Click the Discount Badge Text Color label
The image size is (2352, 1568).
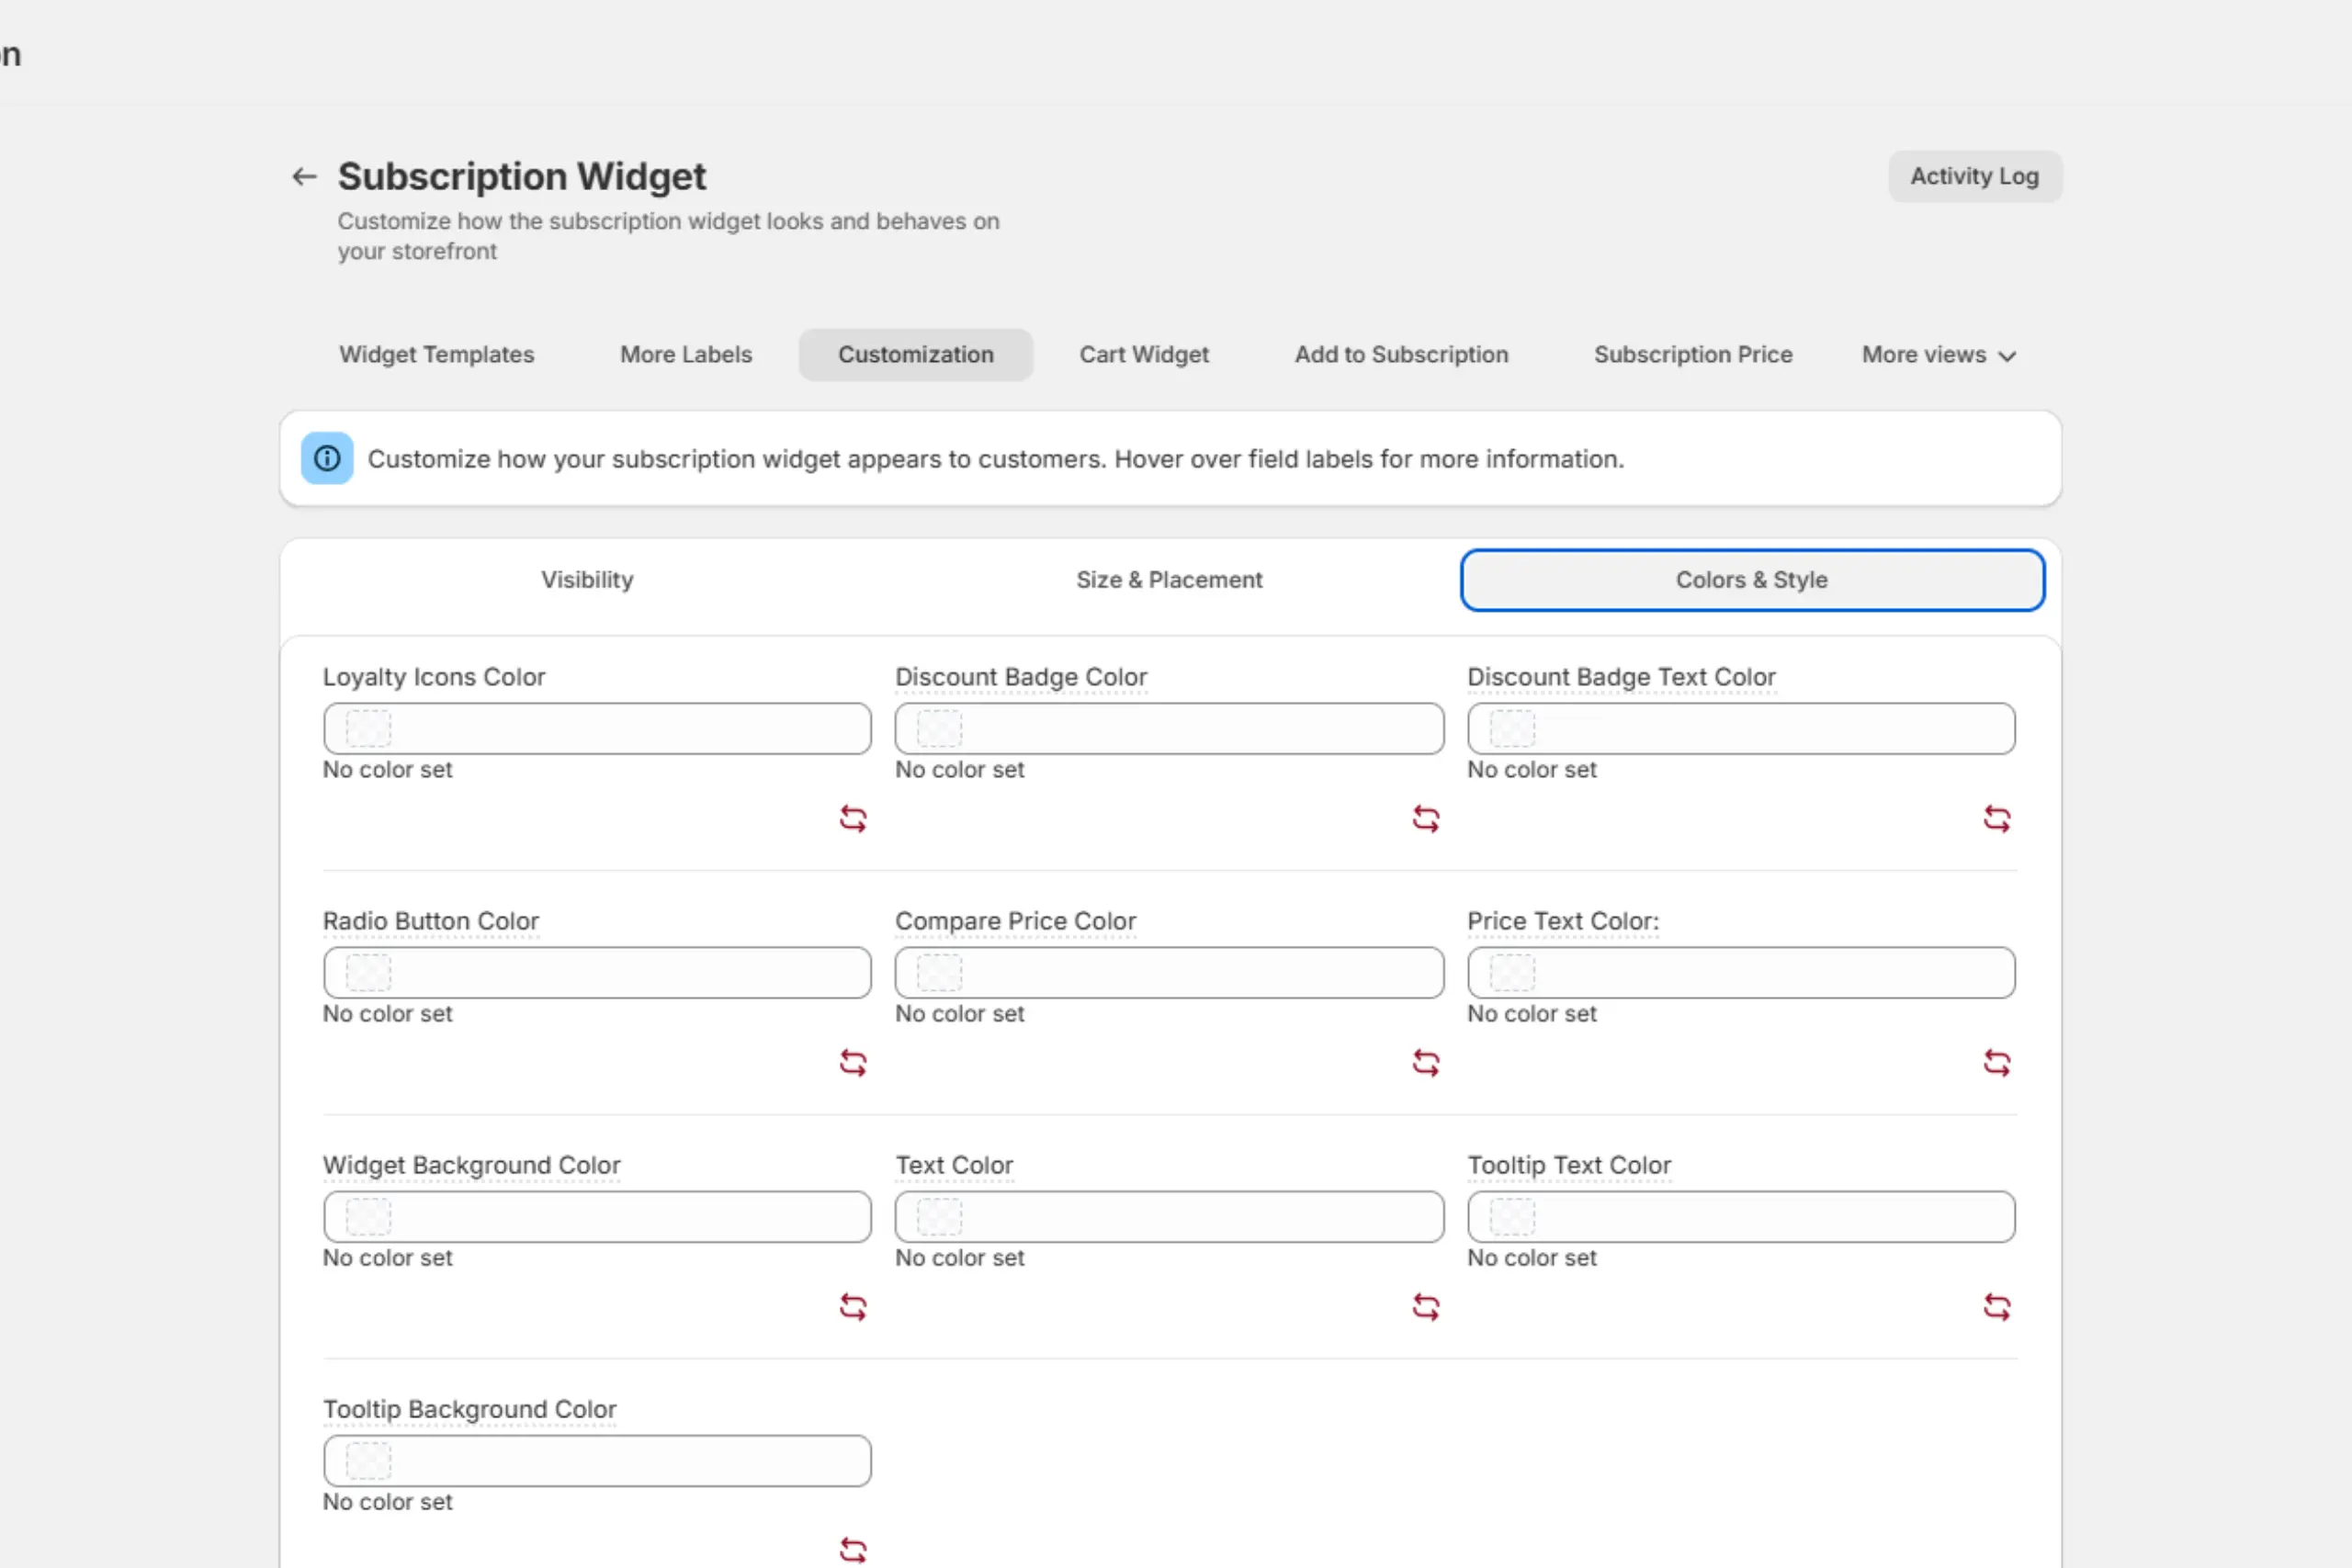coord(1621,677)
